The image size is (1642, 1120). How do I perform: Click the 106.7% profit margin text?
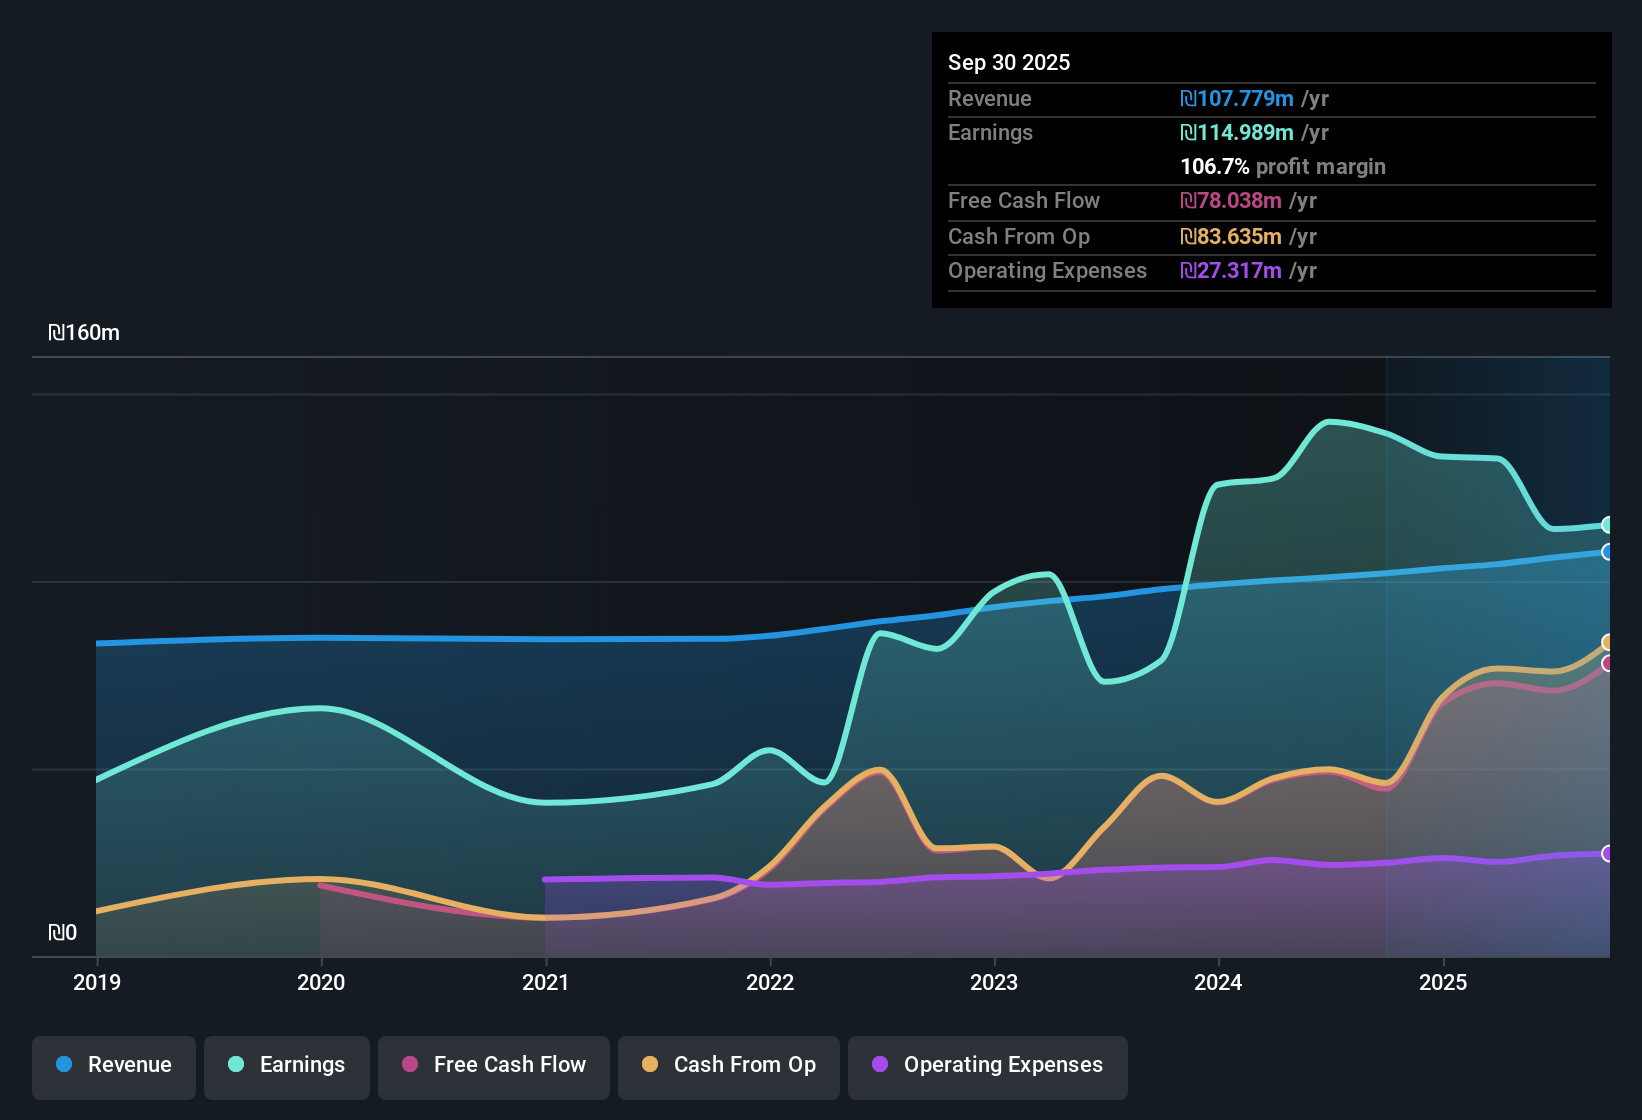click(x=1283, y=166)
